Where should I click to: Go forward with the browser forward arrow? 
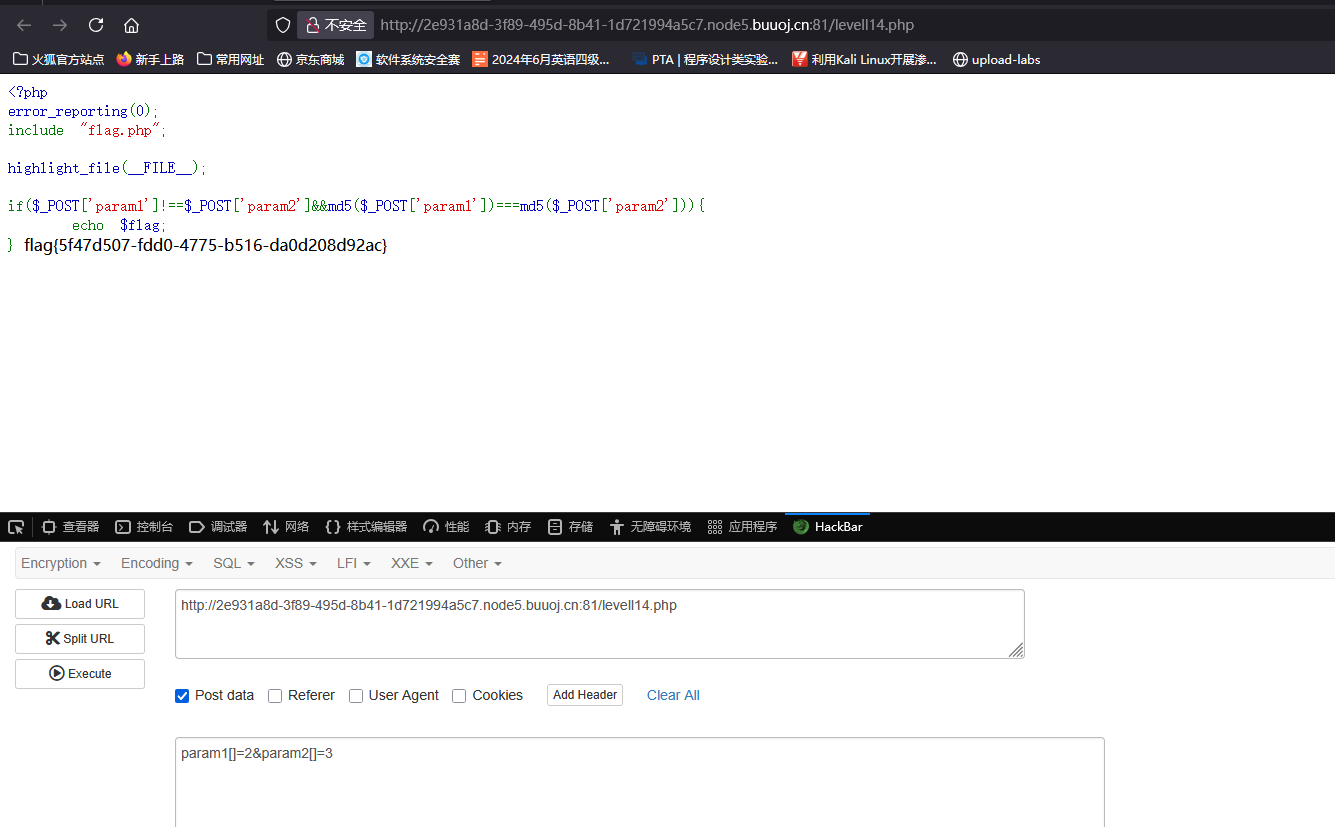tap(60, 25)
